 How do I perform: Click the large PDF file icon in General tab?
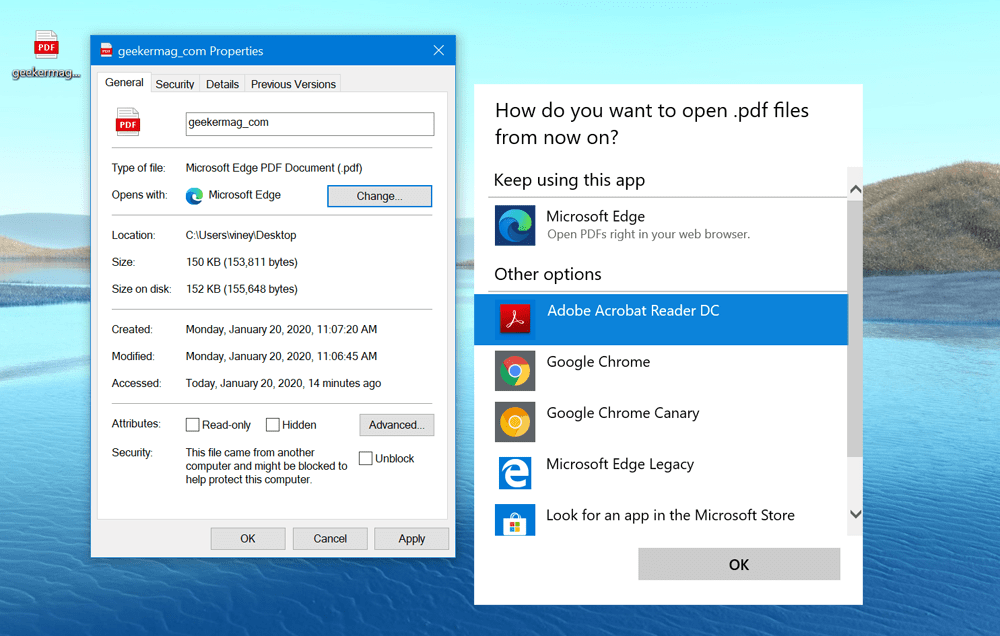pos(128,122)
